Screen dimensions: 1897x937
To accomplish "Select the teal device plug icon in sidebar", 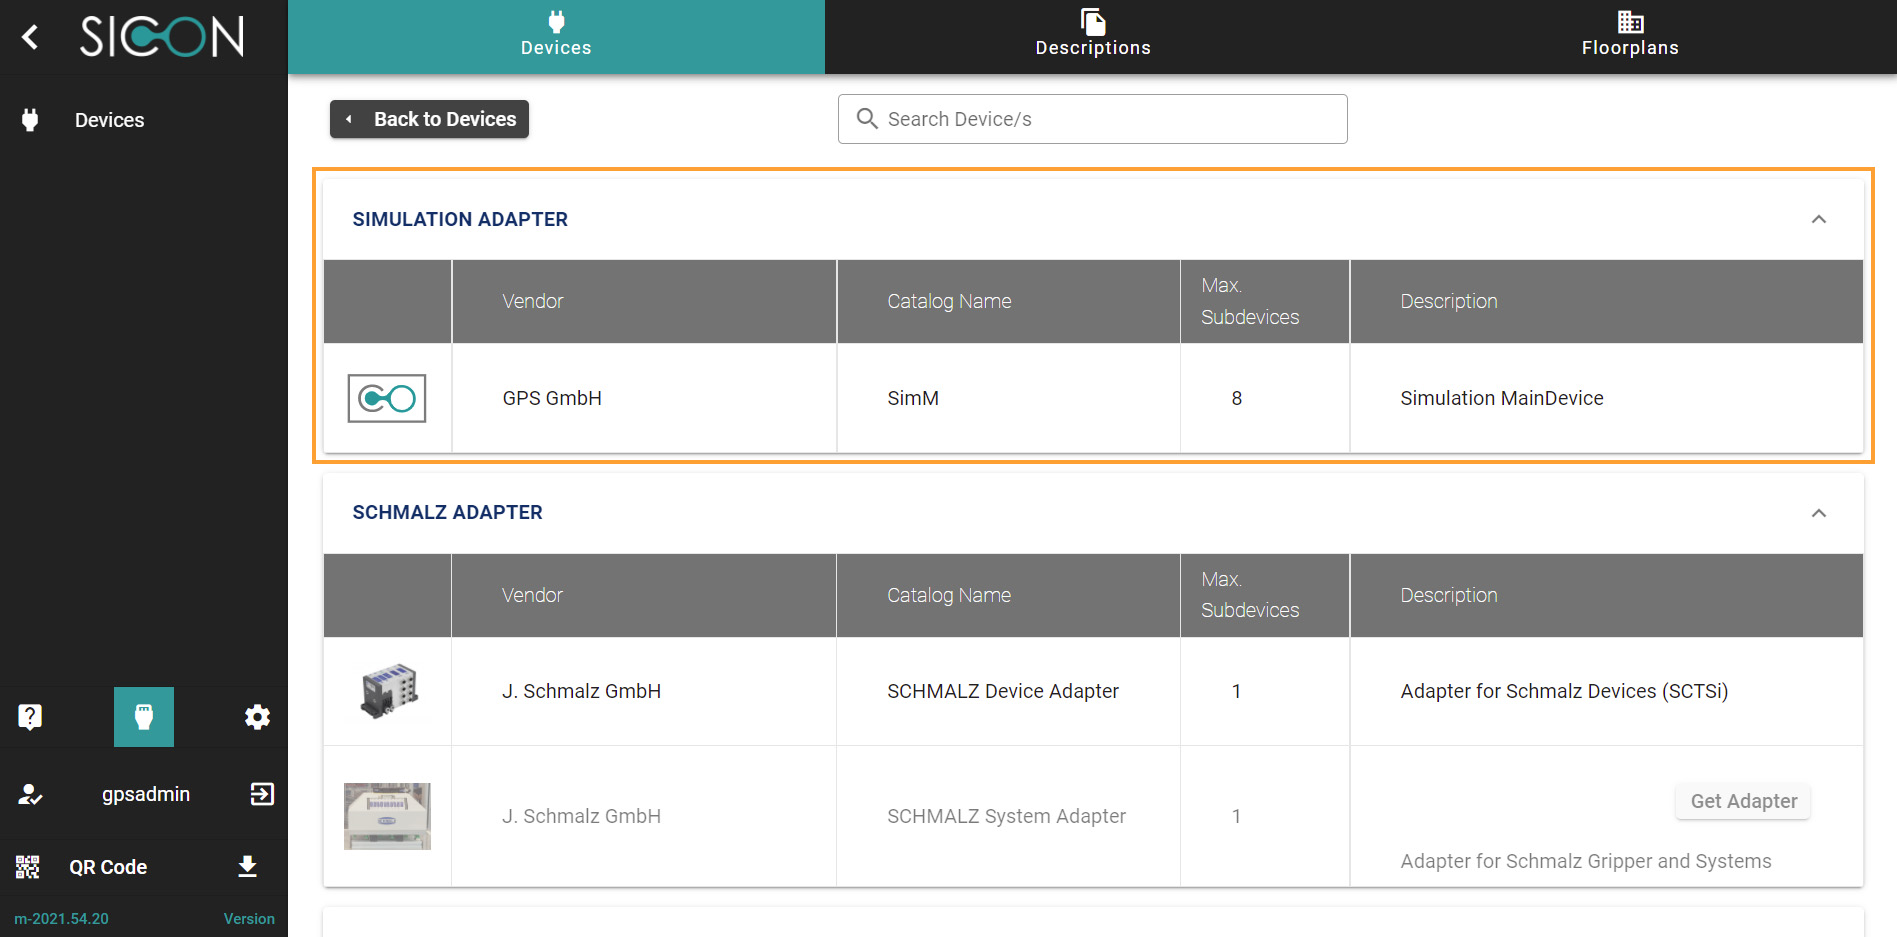I will (144, 716).
